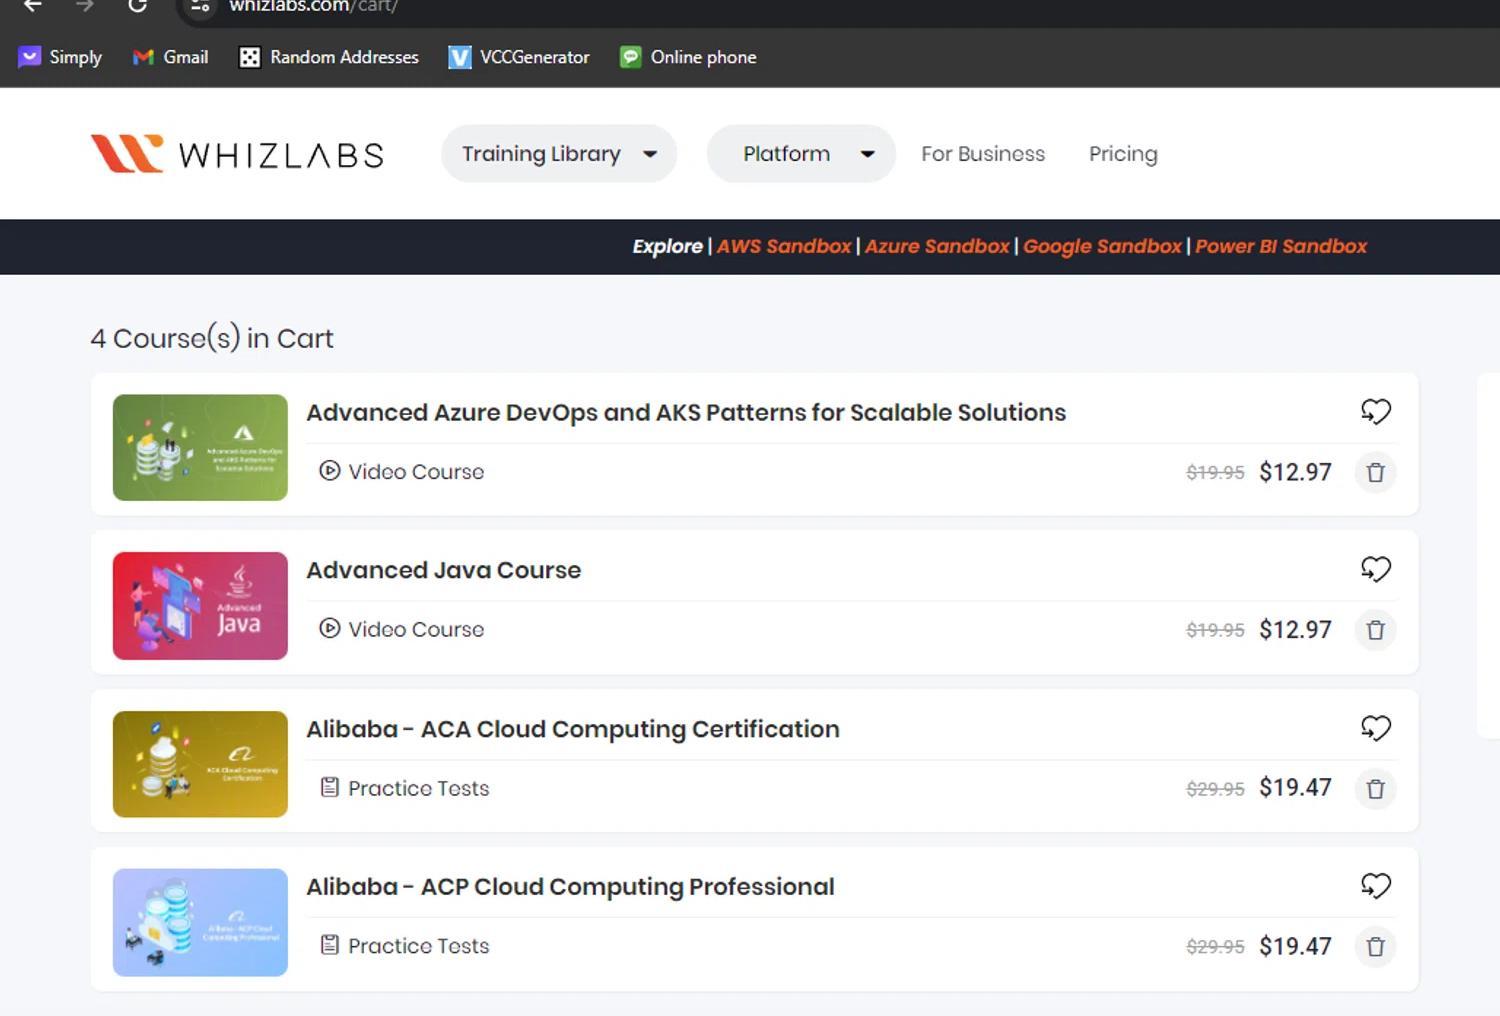
Task: Click the $12.97 price of Advanced Java Course
Action: coord(1295,630)
